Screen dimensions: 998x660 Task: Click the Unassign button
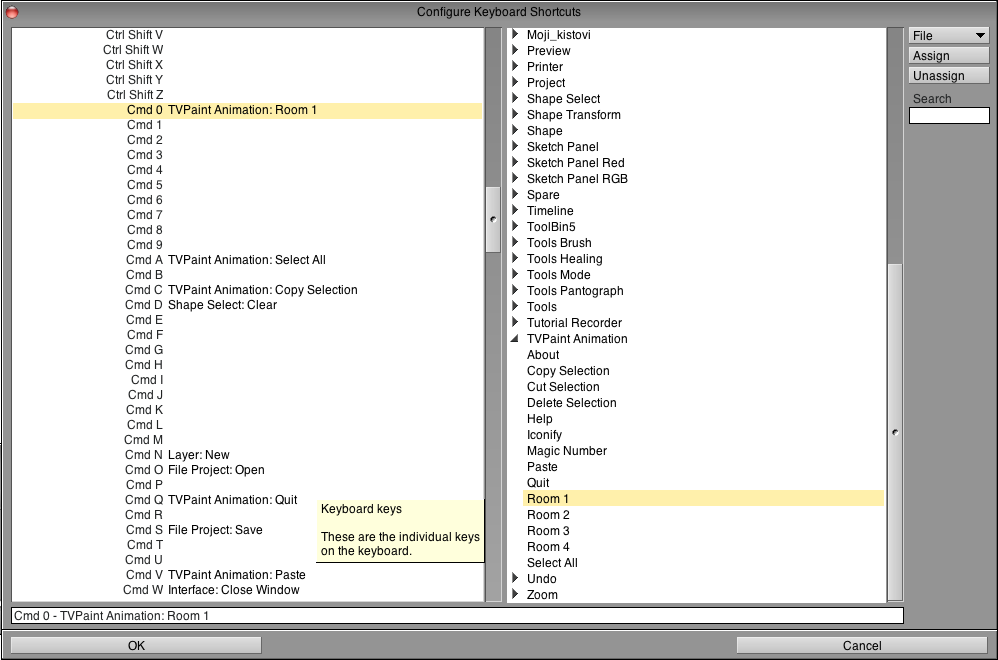(x=948, y=76)
